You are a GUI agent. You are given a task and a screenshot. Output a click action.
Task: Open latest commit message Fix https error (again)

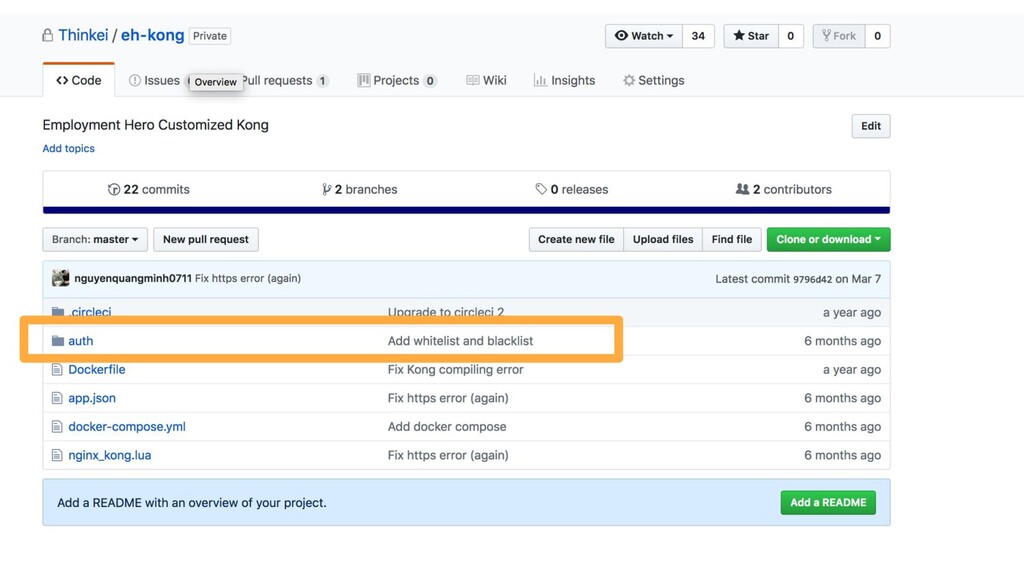248,278
